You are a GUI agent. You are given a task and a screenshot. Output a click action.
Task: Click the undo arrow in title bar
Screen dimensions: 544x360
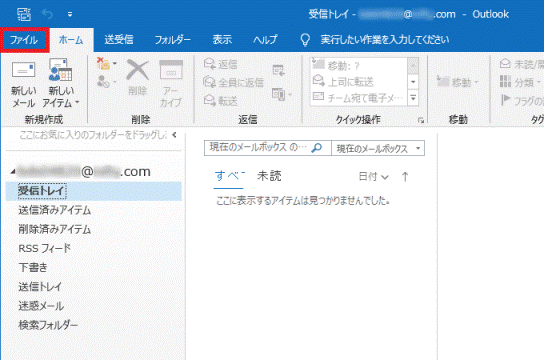click(47, 14)
